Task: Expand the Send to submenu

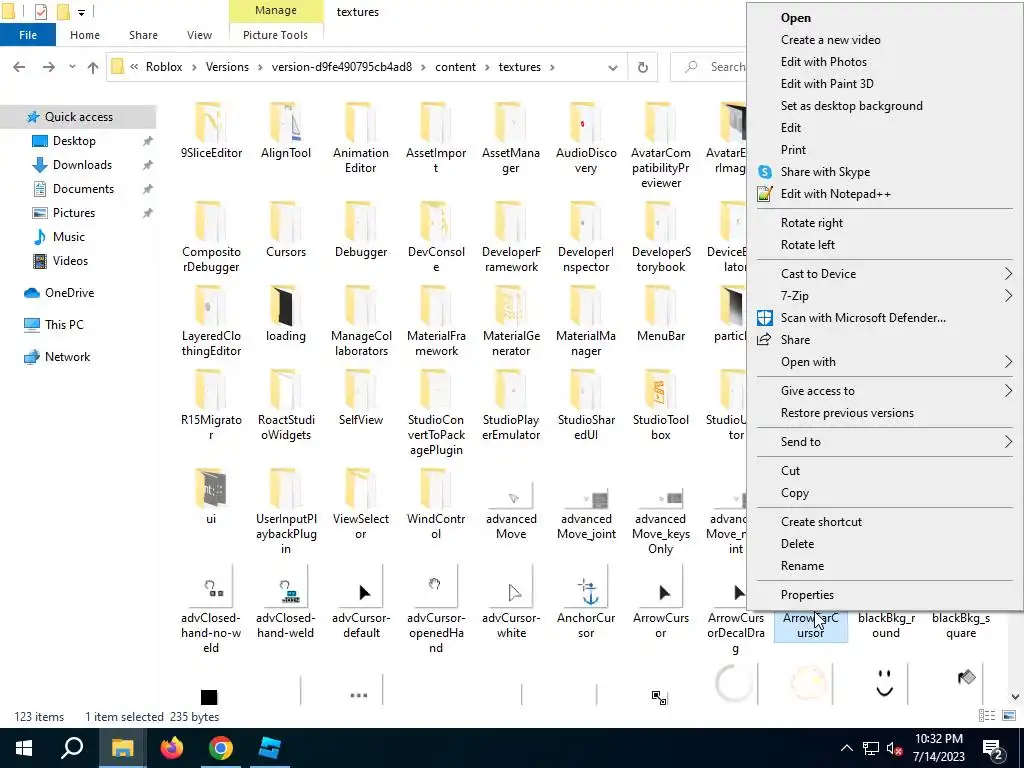Action: point(884,441)
